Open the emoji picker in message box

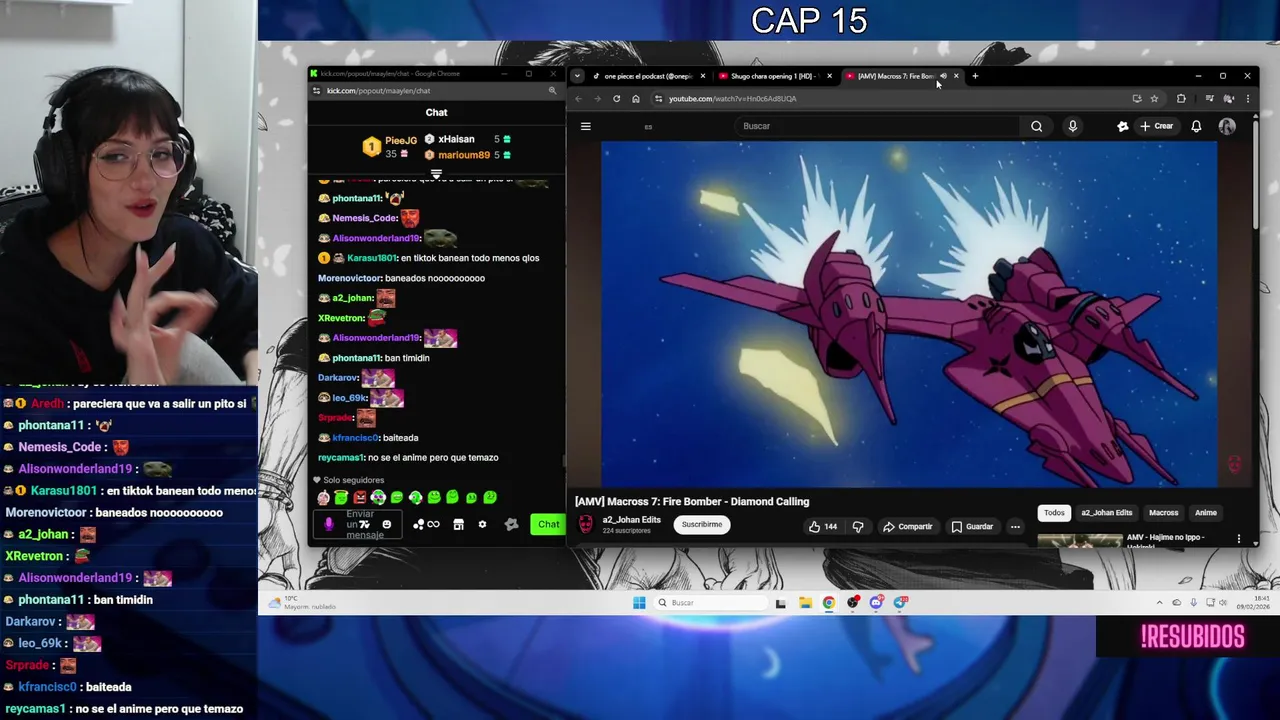386,524
